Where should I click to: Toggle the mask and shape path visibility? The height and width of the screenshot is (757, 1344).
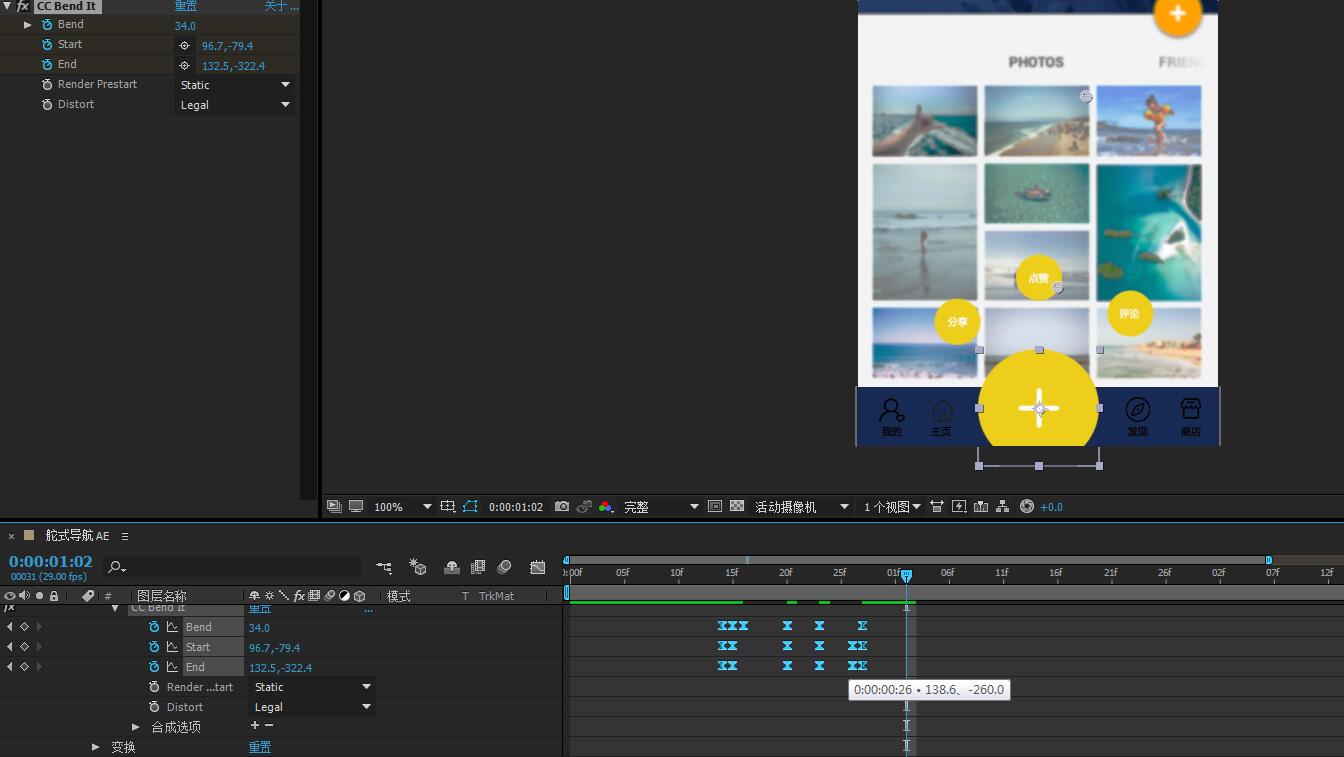pyautogui.click(x=470, y=507)
